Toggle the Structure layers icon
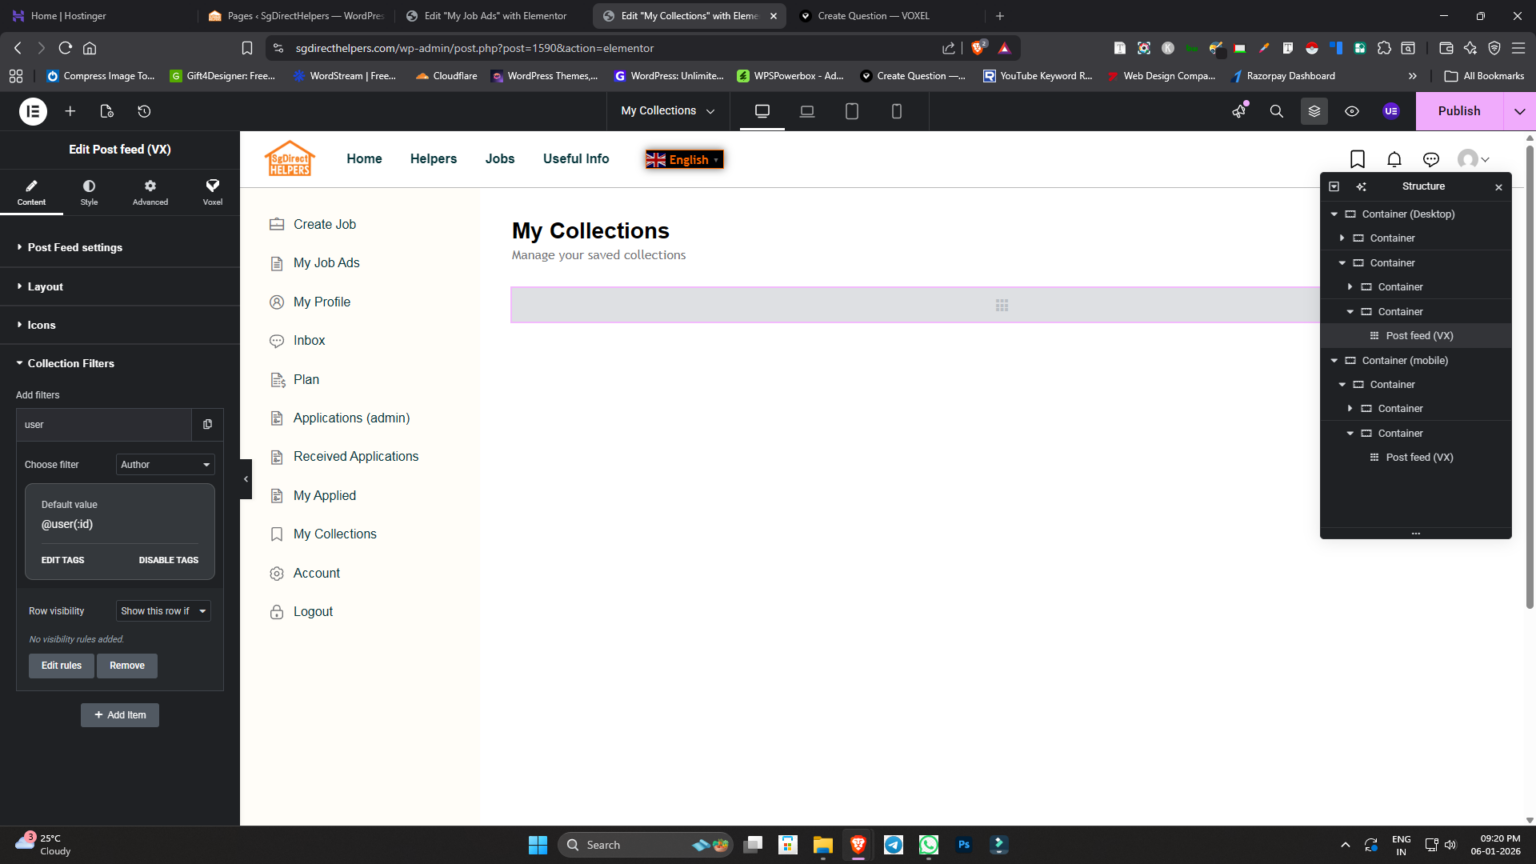This screenshot has width=1536, height=864. point(1314,111)
